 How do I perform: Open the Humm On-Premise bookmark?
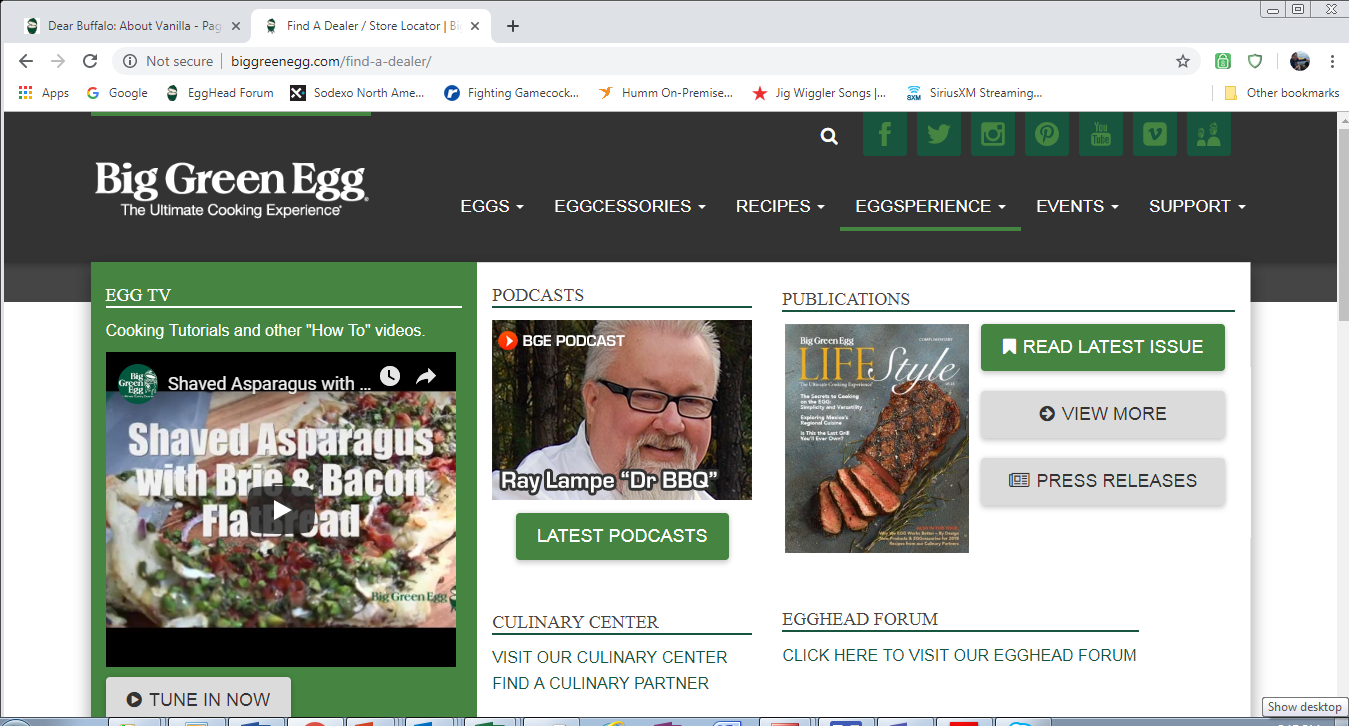[666, 93]
